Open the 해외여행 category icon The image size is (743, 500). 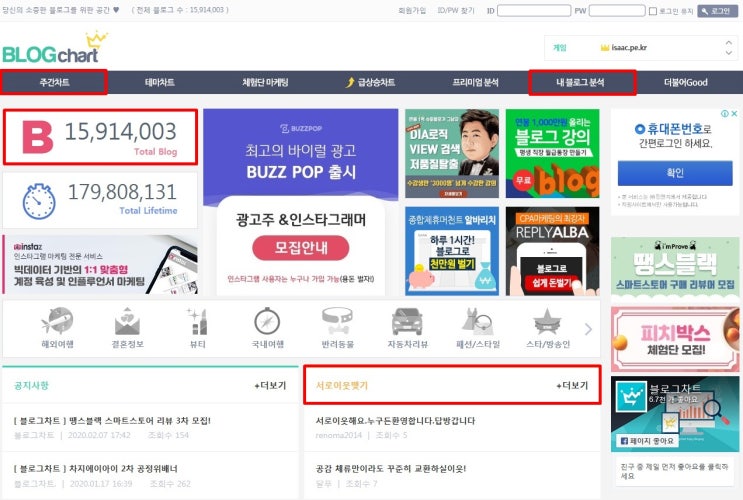[57, 321]
